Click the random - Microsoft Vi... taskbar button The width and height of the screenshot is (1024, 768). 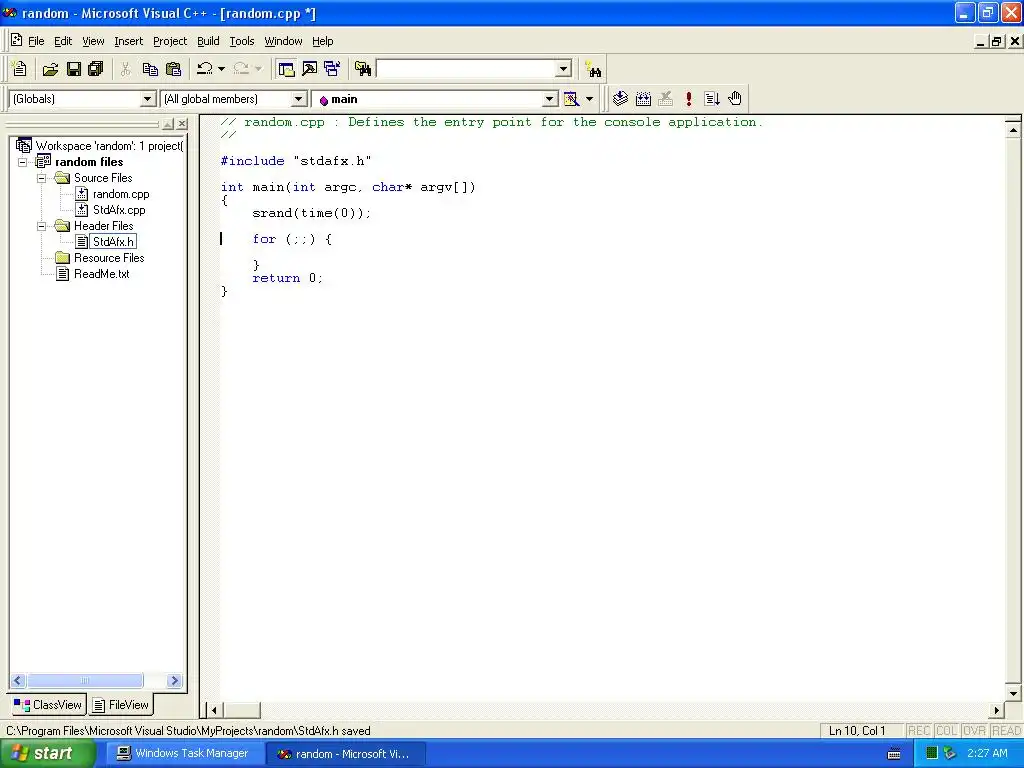[x=345, y=754]
